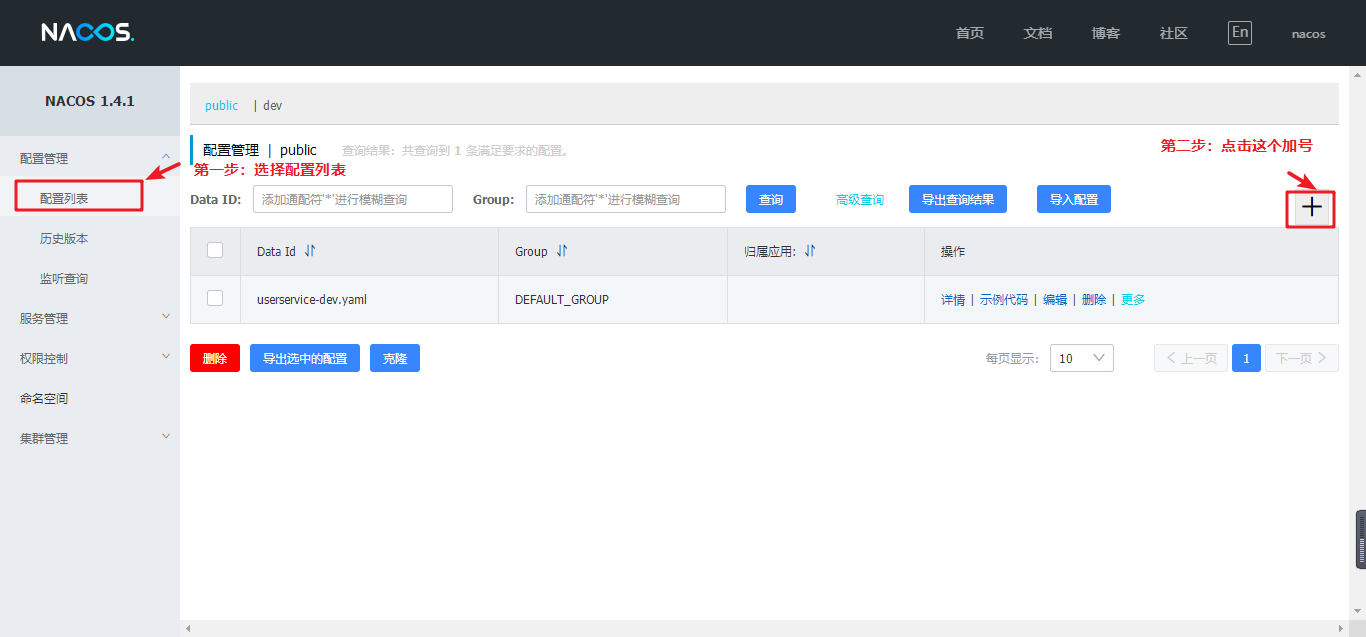Open the page size dropdown showing 10
The width and height of the screenshot is (1366, 637).
point(1082,358)
